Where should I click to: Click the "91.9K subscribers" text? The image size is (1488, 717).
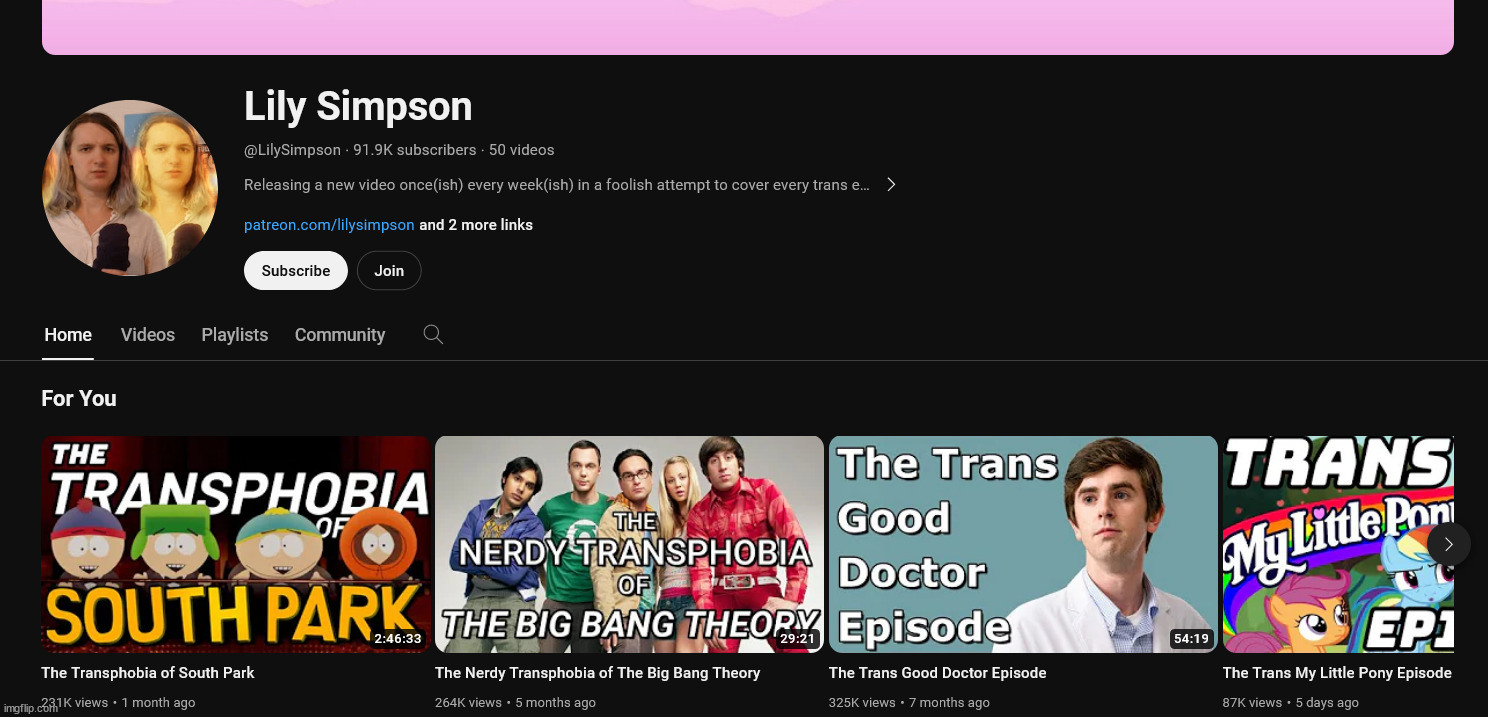pyautogui.click(x=415, y=150)
